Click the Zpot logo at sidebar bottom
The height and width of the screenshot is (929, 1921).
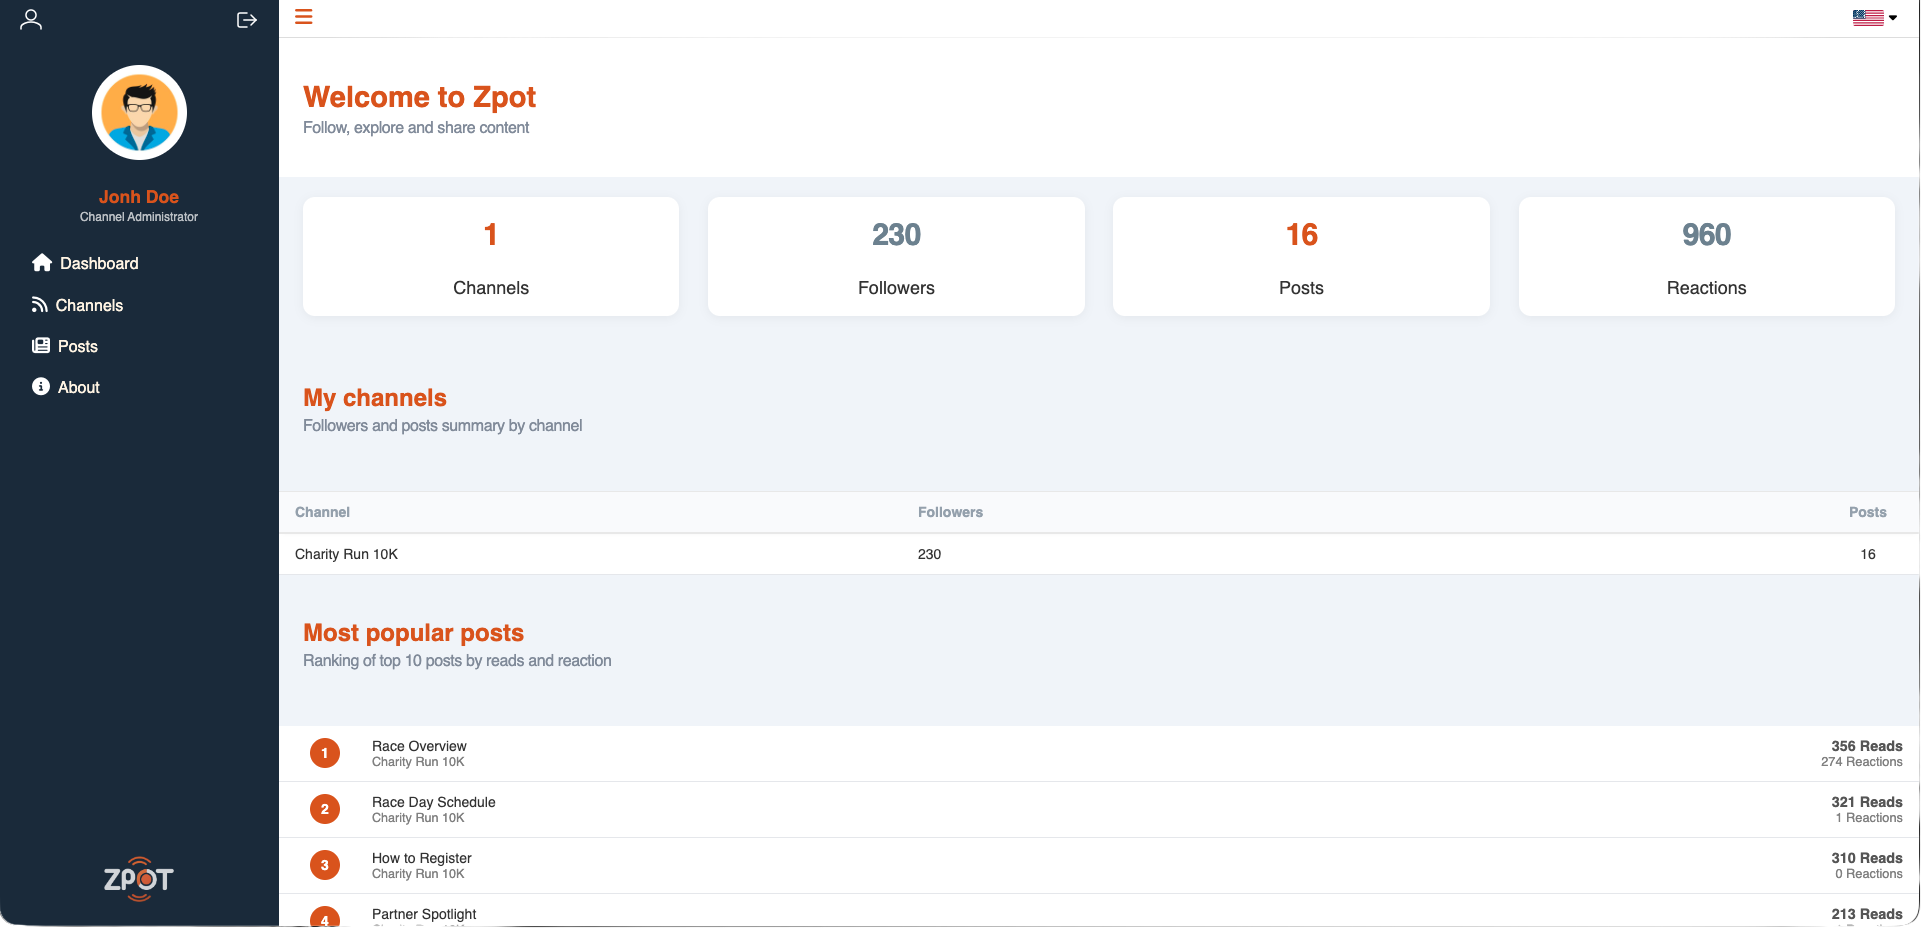point(139,879)
